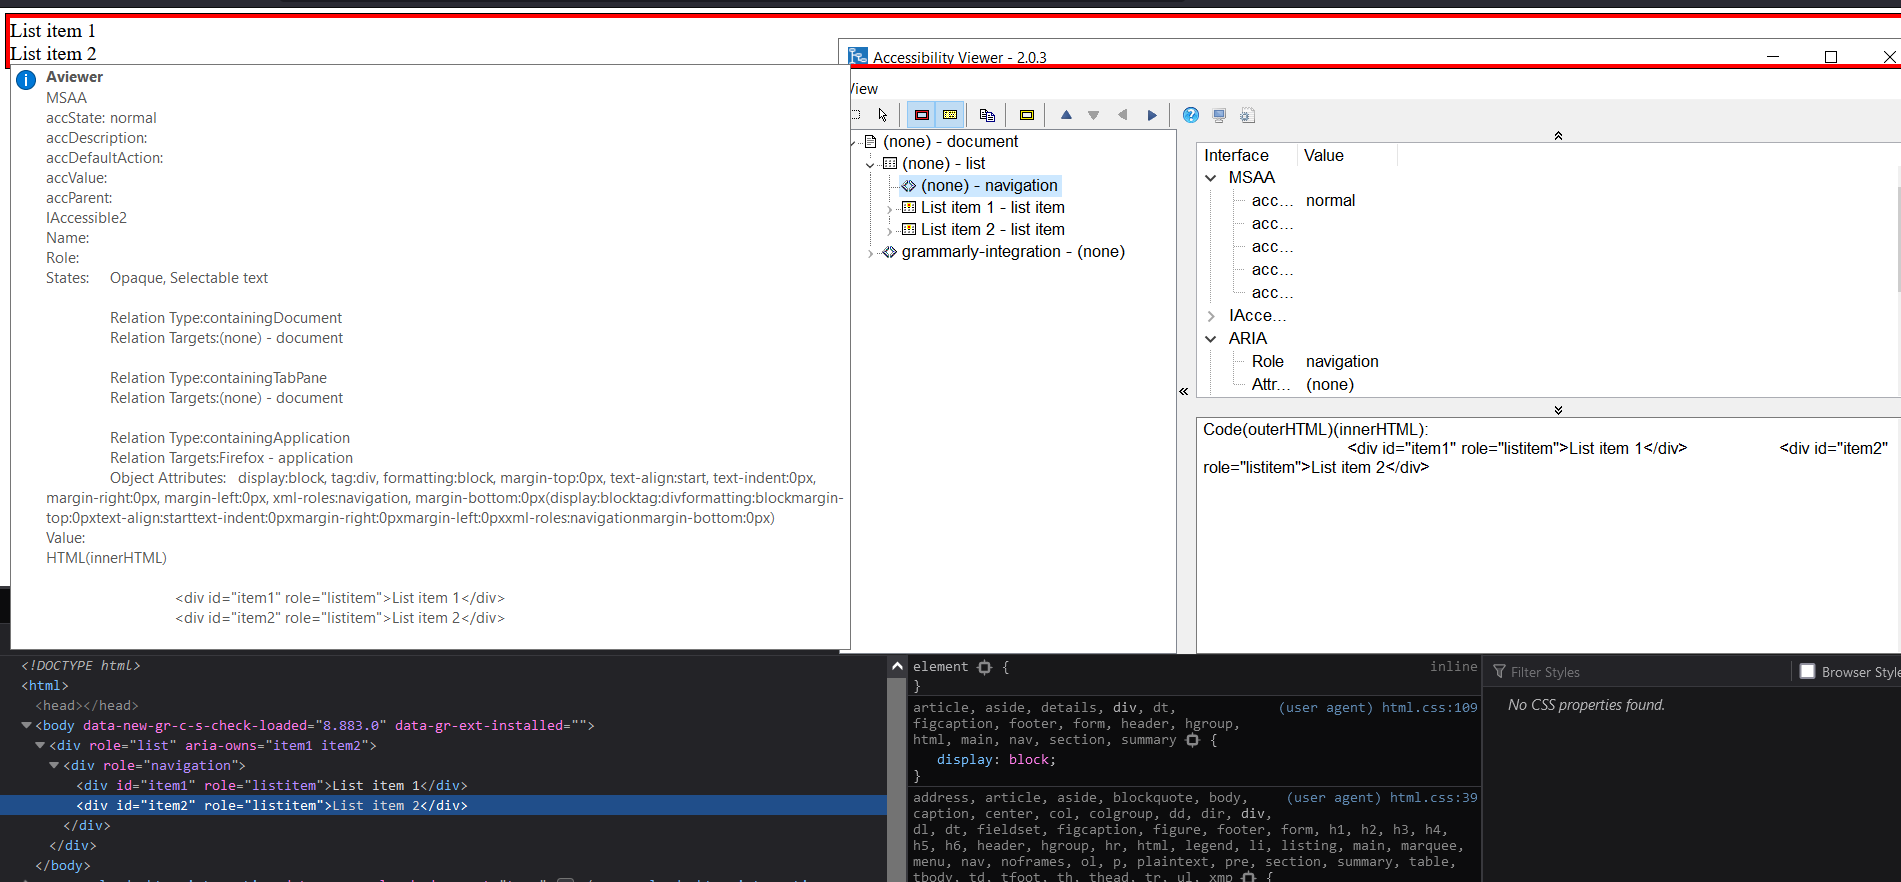Open the html.css:109 stylesheet link
The width and height of the screenshot is (1901, 882).
pos(1429,708)
